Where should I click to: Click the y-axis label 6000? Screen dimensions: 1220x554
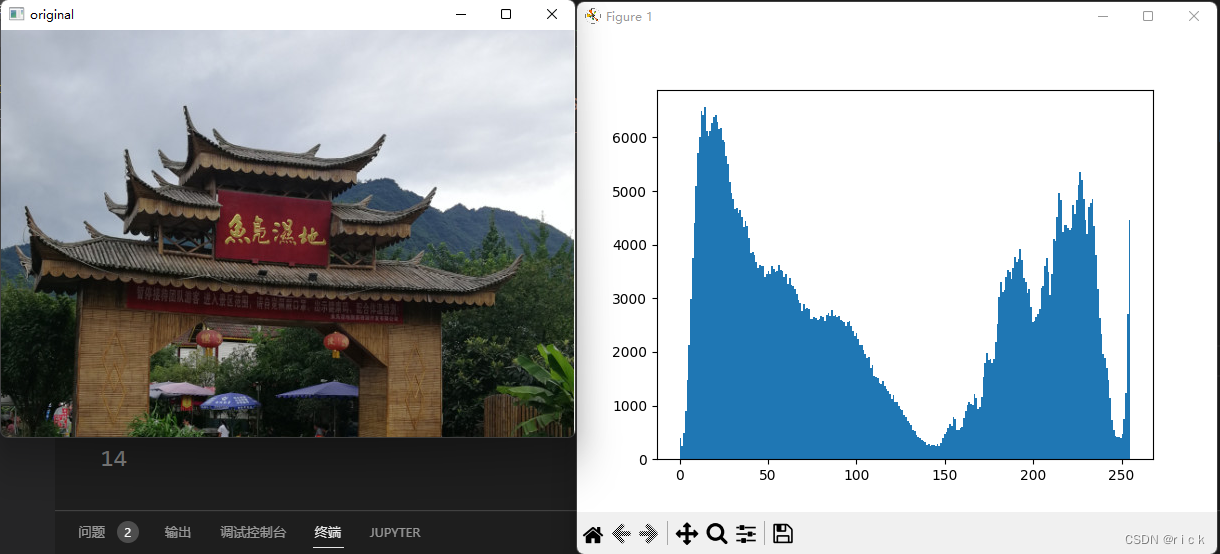[x=630, y=138]
